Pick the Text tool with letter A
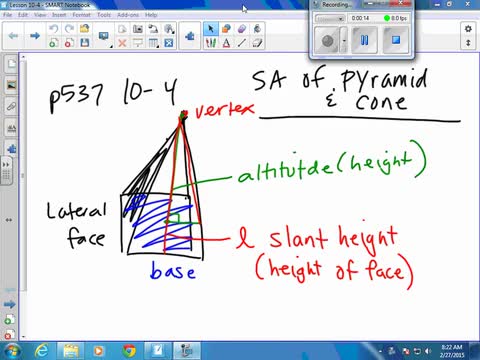 226,43
